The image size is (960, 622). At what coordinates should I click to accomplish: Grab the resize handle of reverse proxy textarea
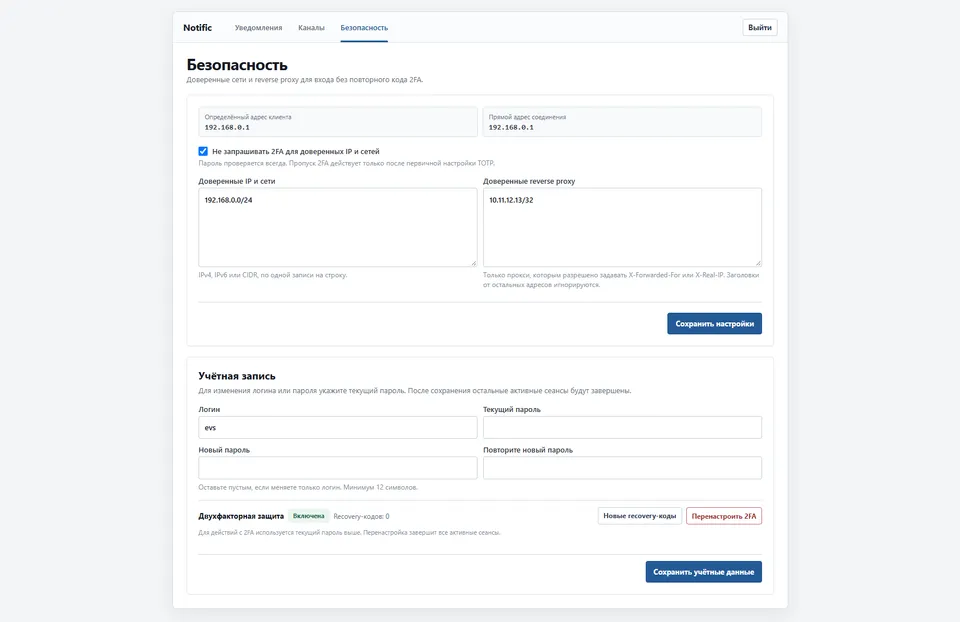[x=758, y=263]
